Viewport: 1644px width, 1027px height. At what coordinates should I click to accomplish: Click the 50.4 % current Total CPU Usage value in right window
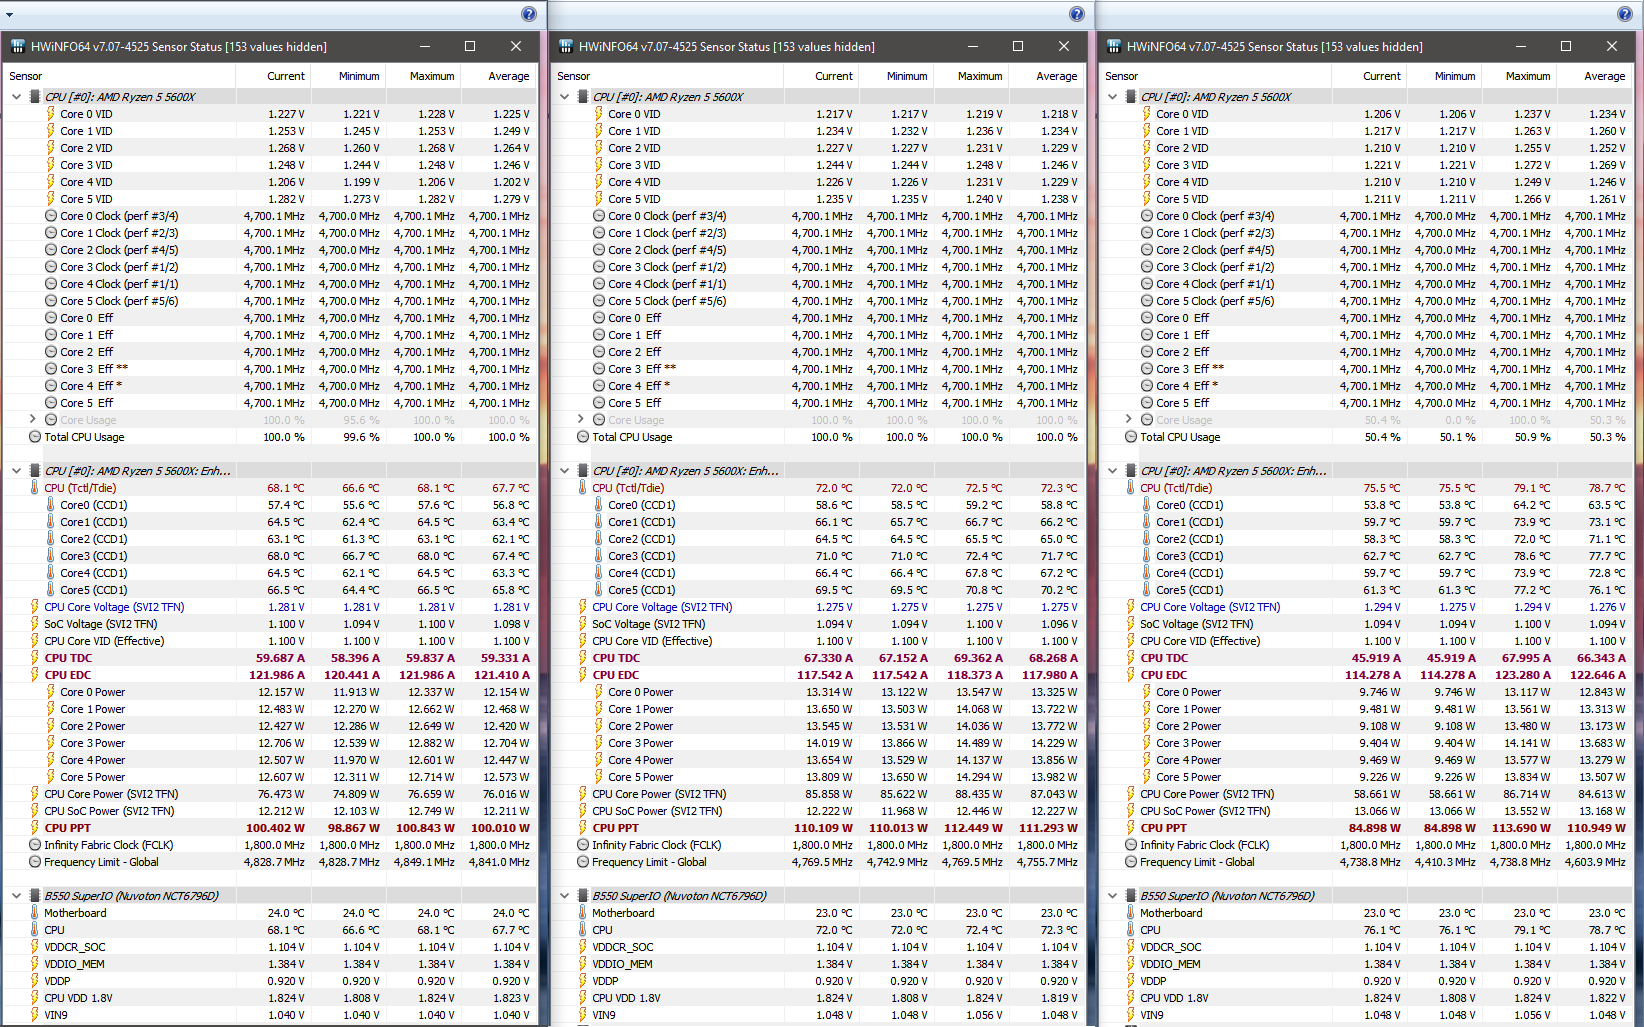1383,437
